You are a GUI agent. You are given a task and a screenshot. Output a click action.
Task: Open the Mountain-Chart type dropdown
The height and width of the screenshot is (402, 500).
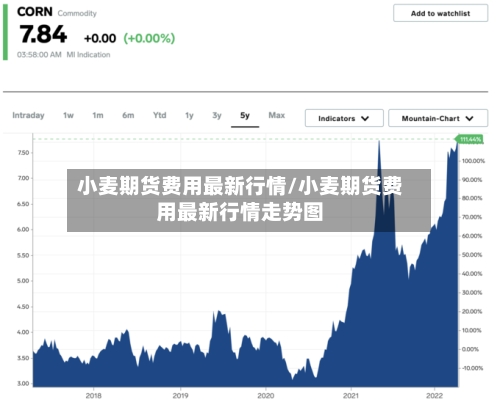pyautogui.click(x=438, y=118)
